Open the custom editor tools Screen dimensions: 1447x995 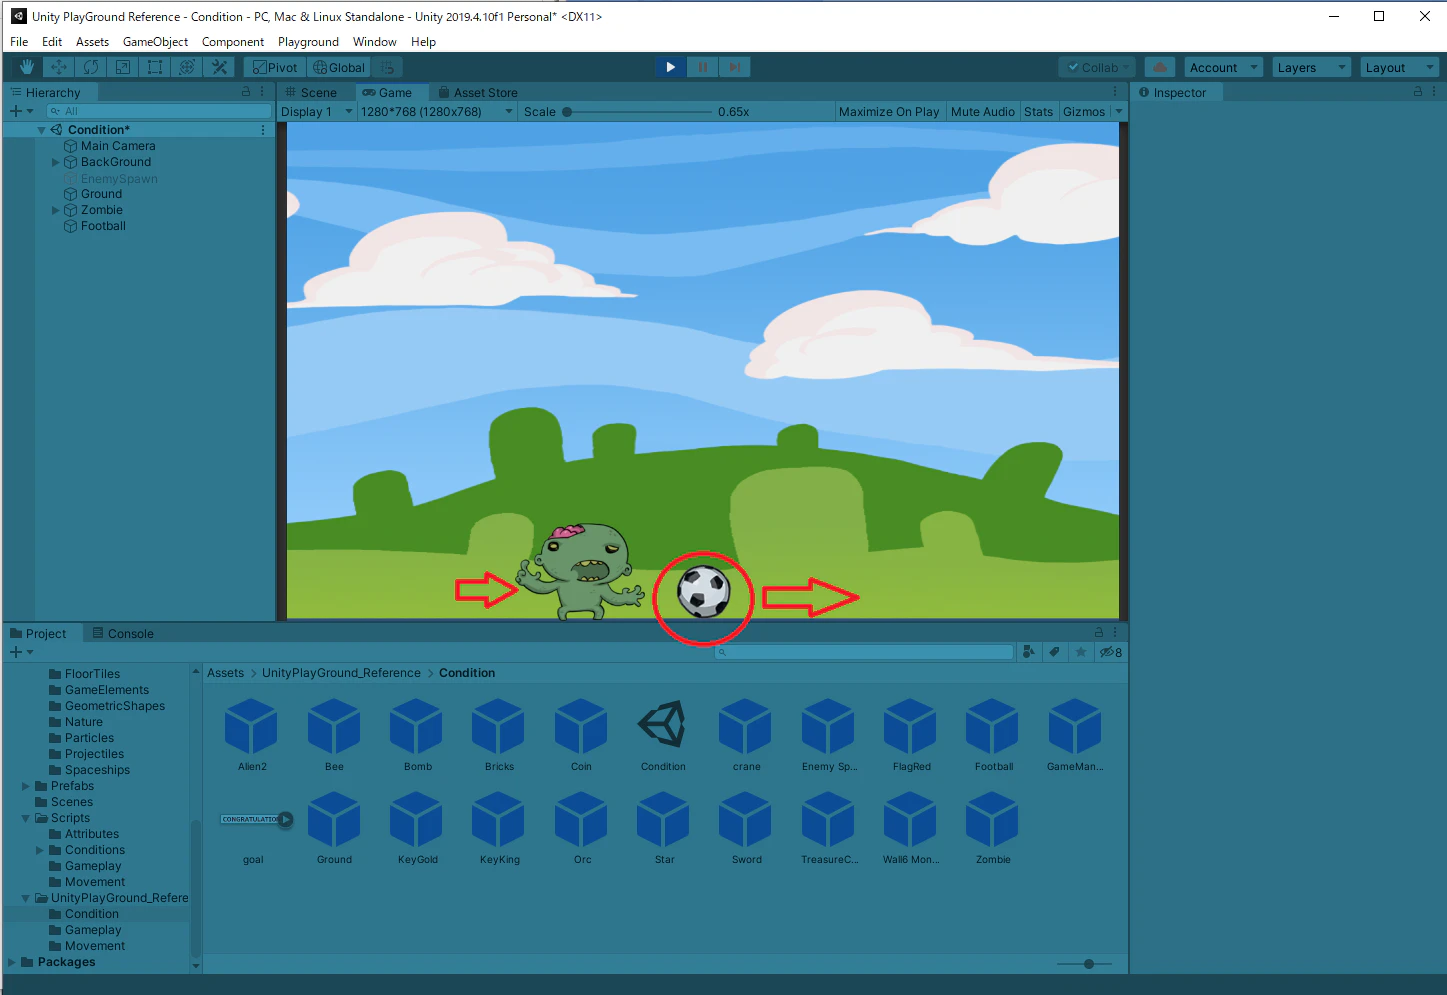[x=219, y=67]
